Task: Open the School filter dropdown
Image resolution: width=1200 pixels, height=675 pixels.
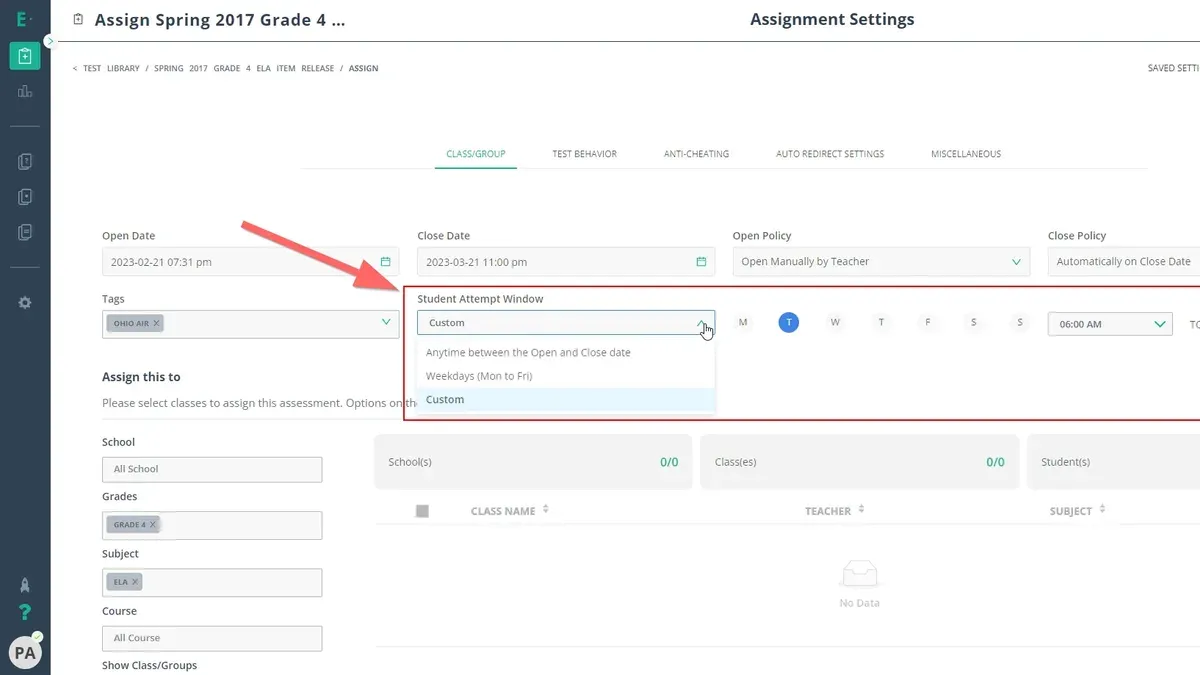Action: [x=212, y=469]
